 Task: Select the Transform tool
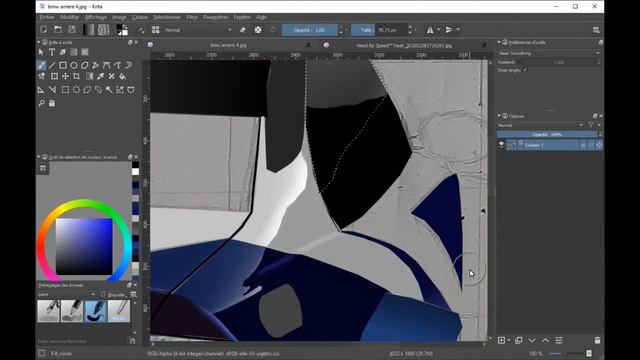click(54, 76)
